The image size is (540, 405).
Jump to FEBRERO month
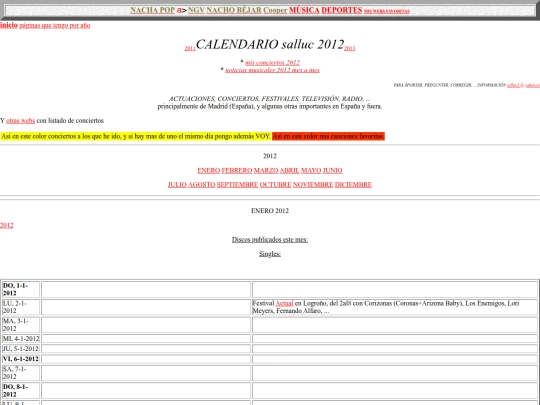pos(237,170)
